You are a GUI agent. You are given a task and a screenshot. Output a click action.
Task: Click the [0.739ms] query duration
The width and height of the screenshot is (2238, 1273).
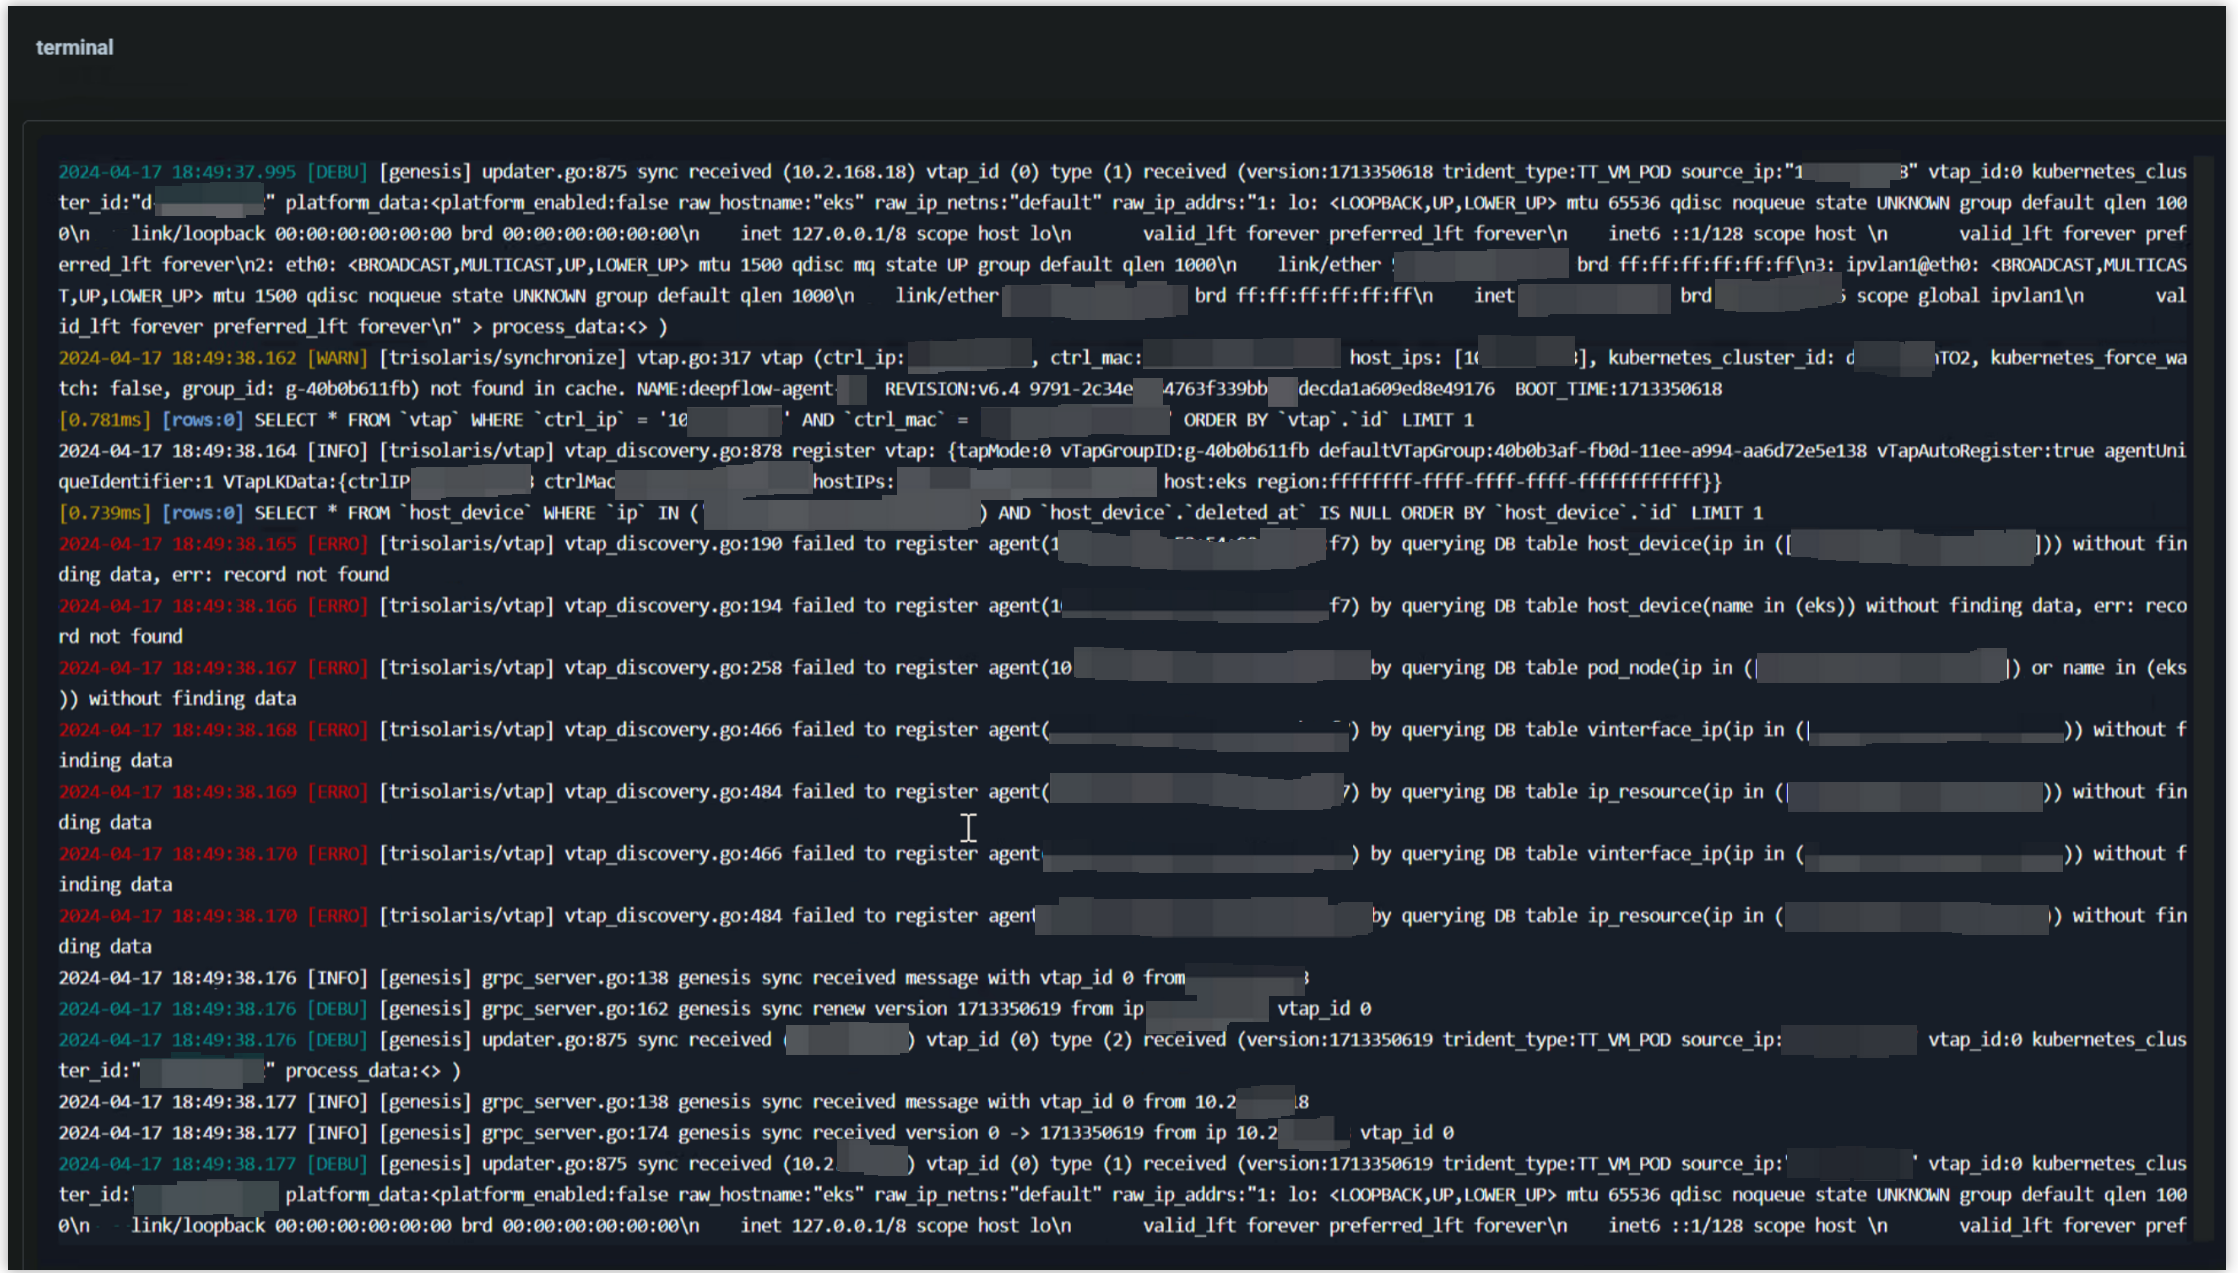tap(104, 513)
